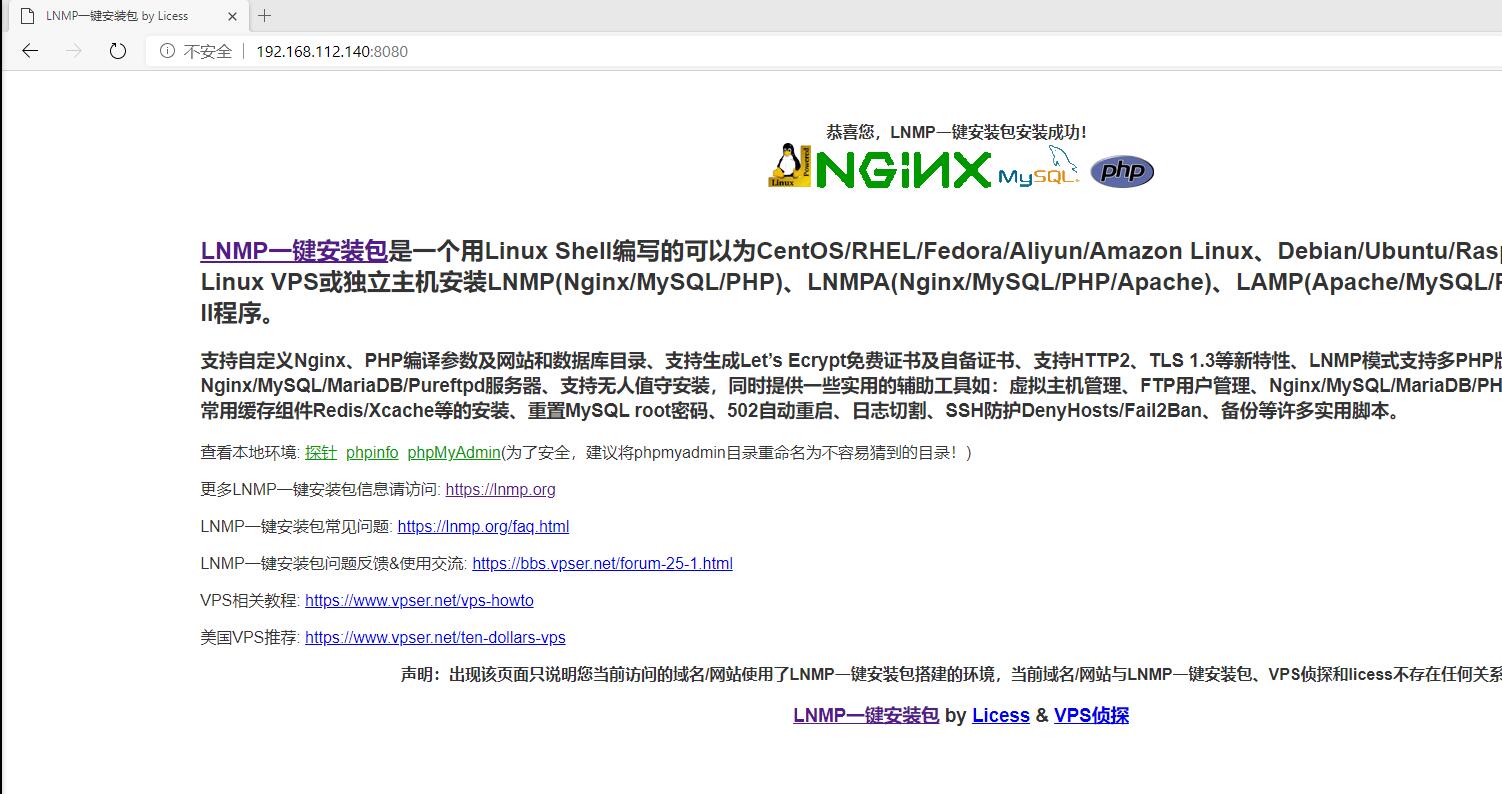Click the Linux Tux penguin logo
Viewport: 1502px width, 794px height.
click(789, 165)
